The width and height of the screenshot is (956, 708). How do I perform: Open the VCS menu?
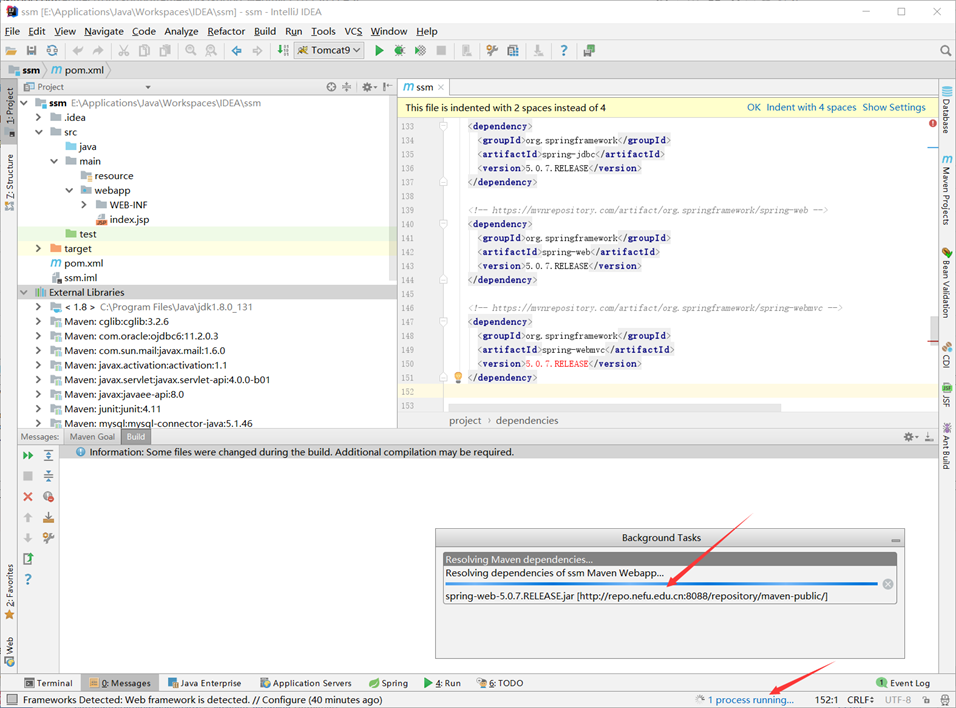coord(353,31)
